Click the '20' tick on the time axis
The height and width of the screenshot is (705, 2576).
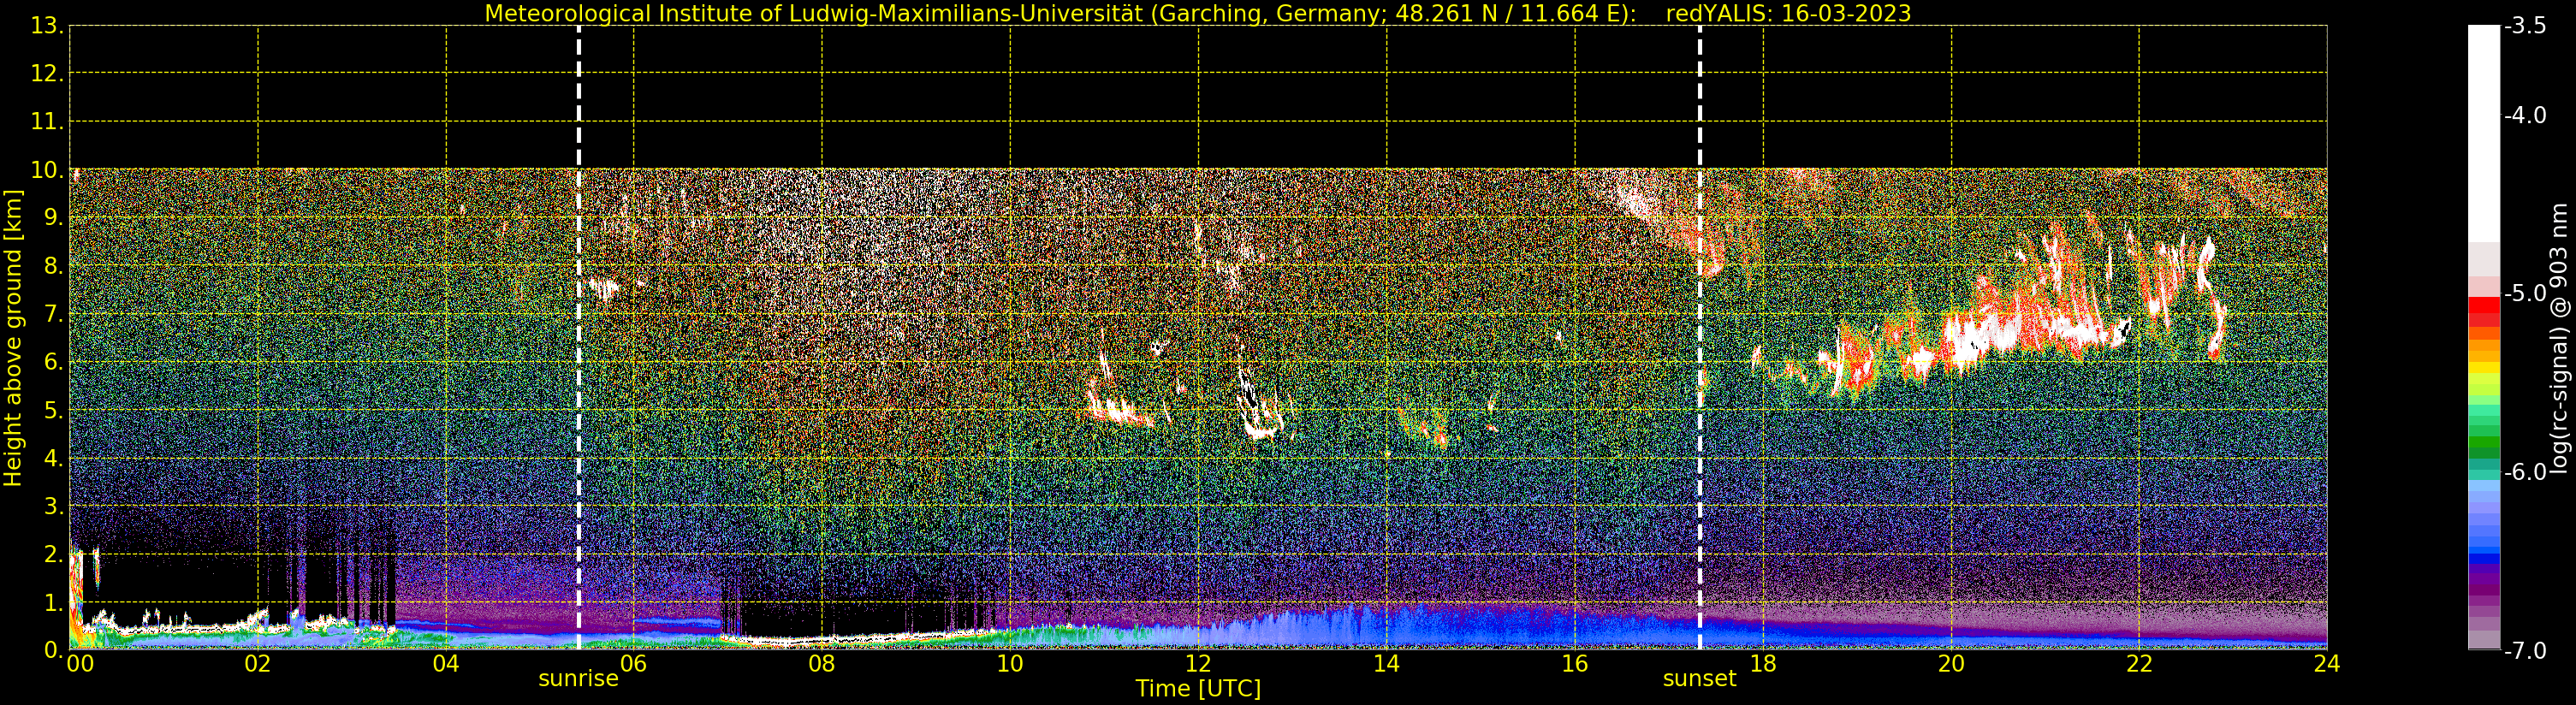coord(1951,664)
